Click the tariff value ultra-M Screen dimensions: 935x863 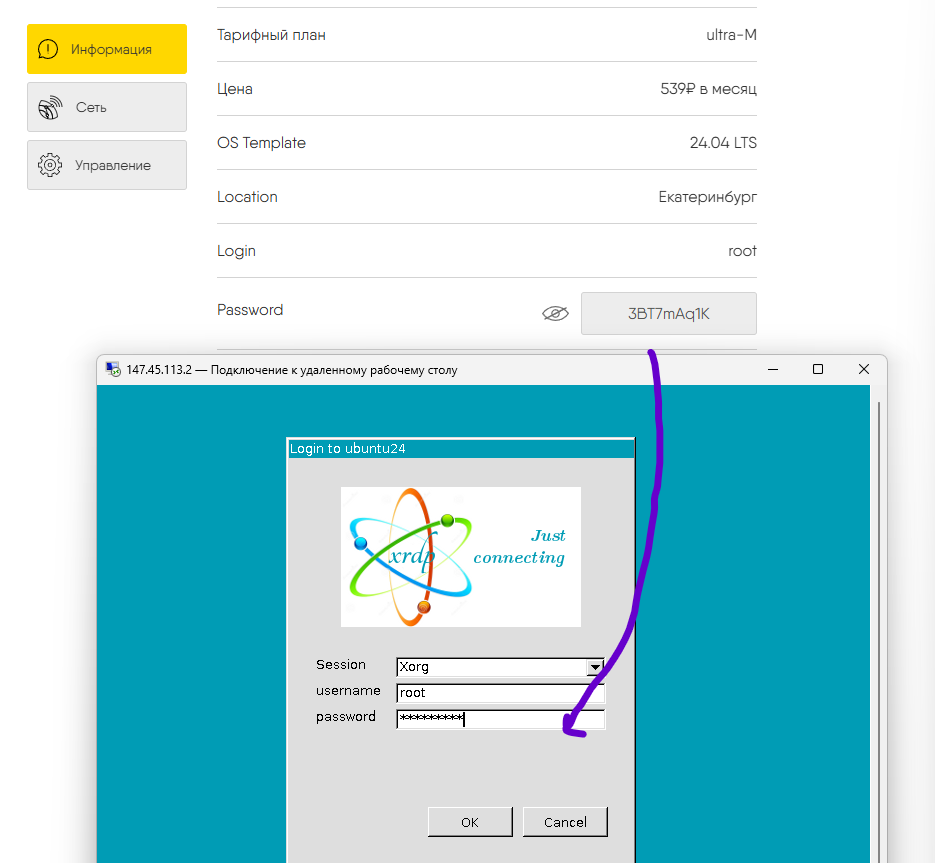[x=731, y=35]
